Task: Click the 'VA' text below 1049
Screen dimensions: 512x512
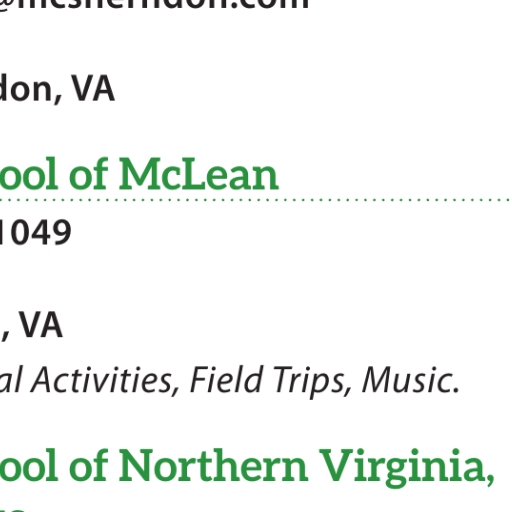Action: tap(41, 325)
